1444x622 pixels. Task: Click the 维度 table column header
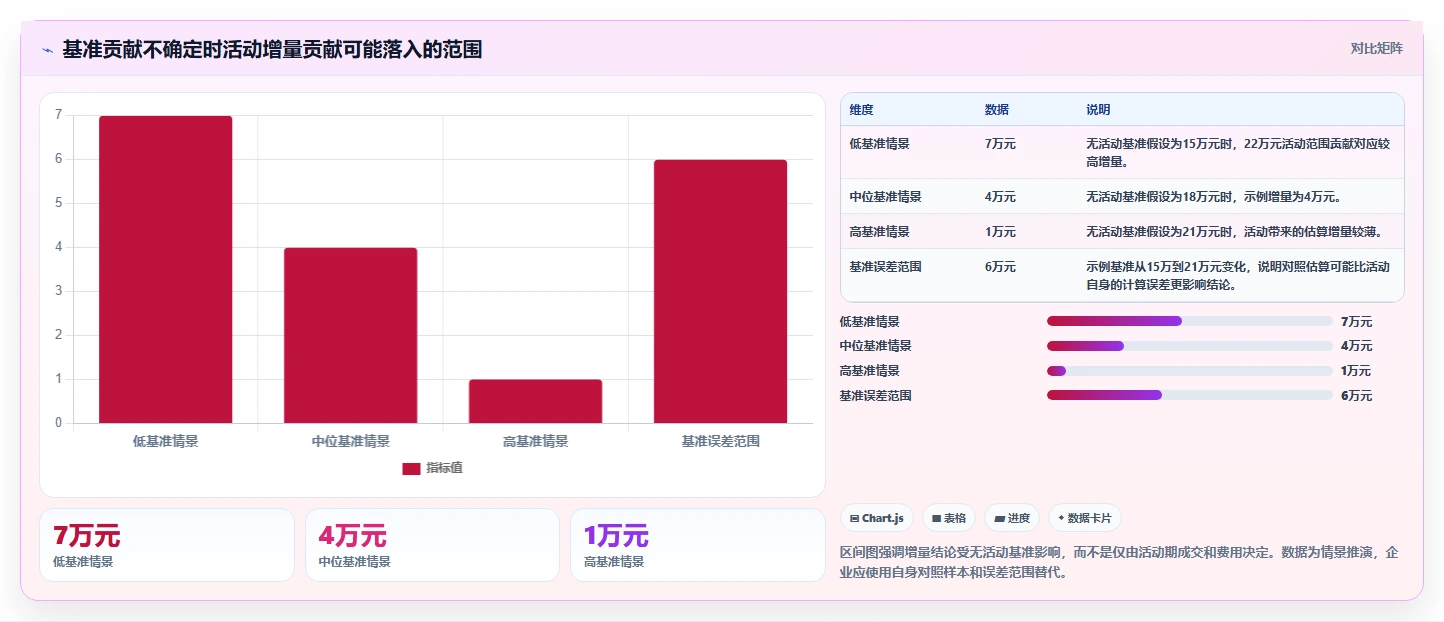tap(861, 109)
